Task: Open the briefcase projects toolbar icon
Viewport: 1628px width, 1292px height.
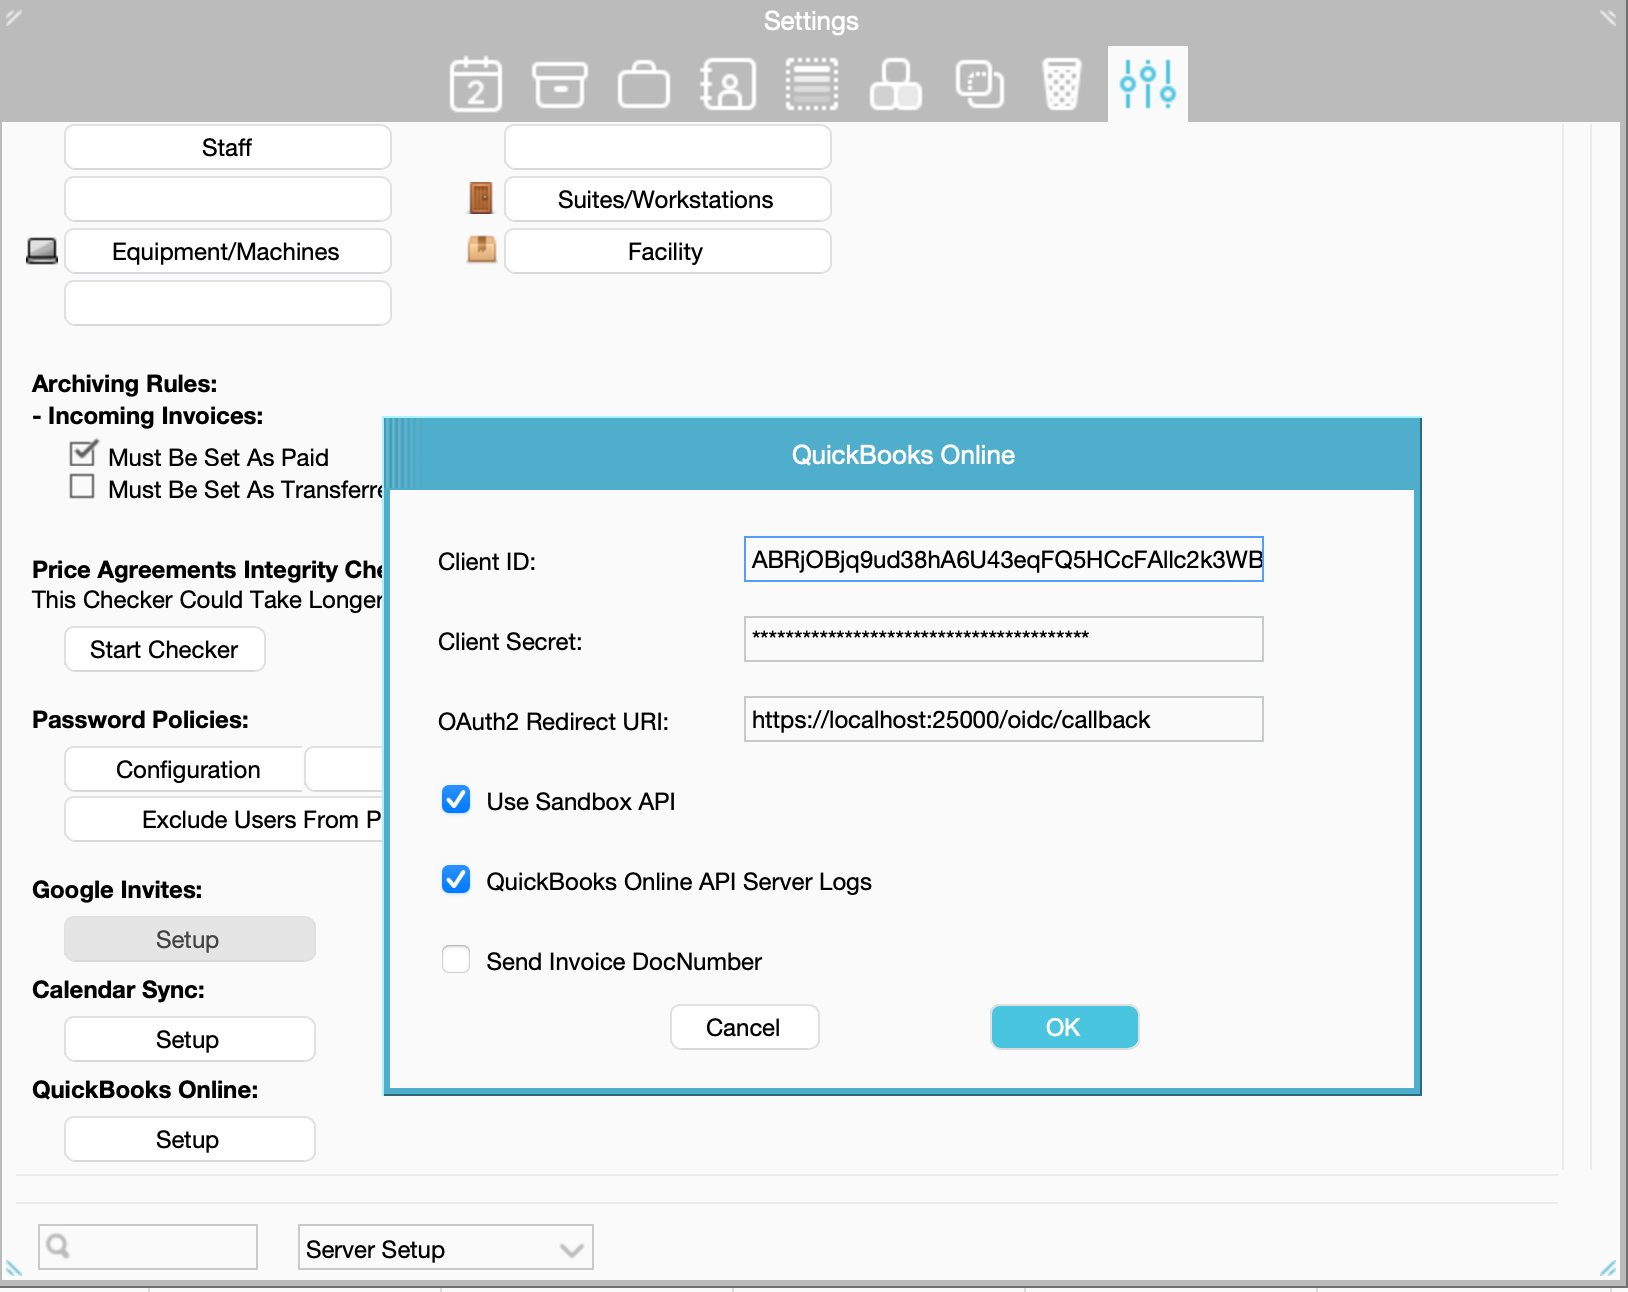Action: click(x=644, y=84)
